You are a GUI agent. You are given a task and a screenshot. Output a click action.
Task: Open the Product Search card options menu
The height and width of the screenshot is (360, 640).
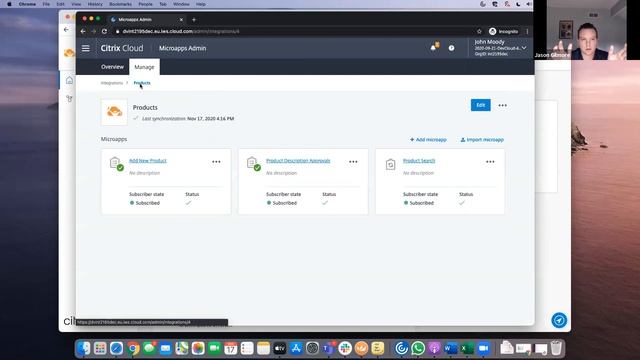click(x=490, y=162)
